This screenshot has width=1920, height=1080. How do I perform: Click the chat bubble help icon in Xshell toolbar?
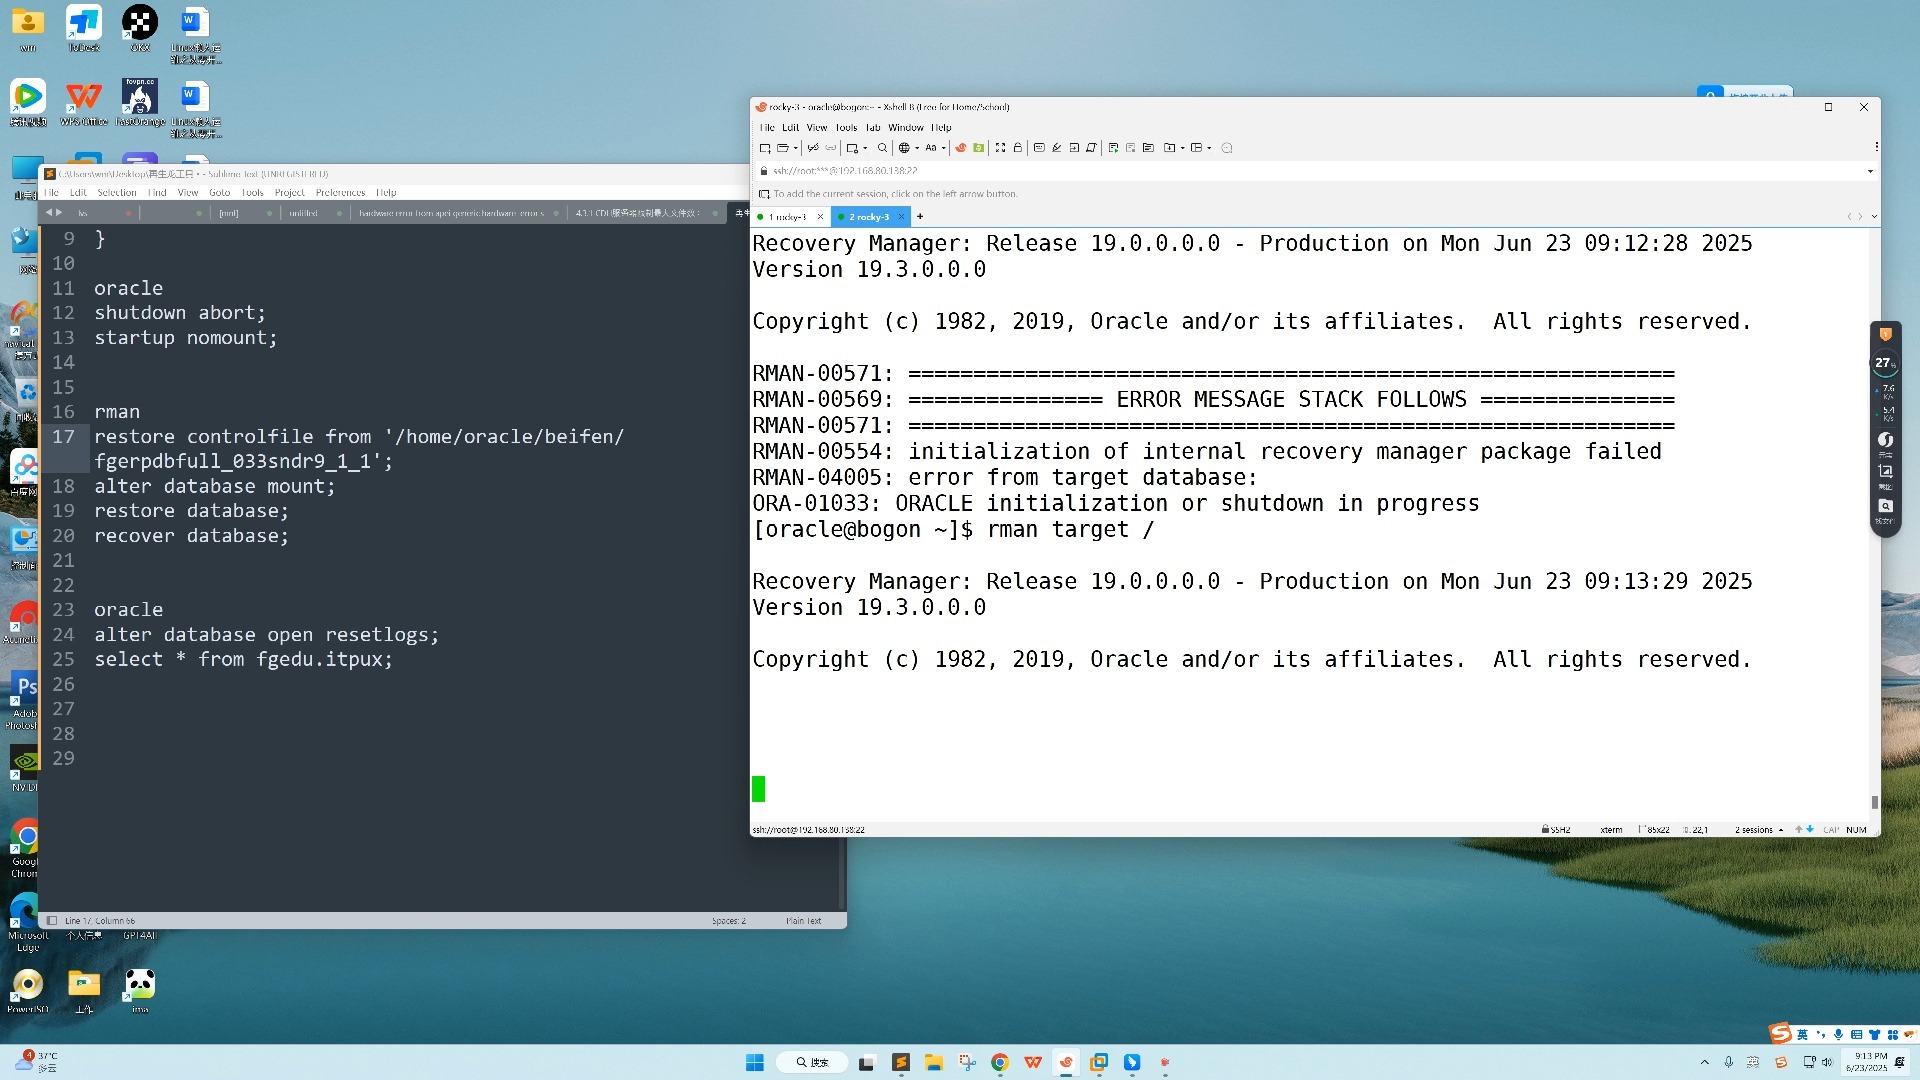point(1227,148)
